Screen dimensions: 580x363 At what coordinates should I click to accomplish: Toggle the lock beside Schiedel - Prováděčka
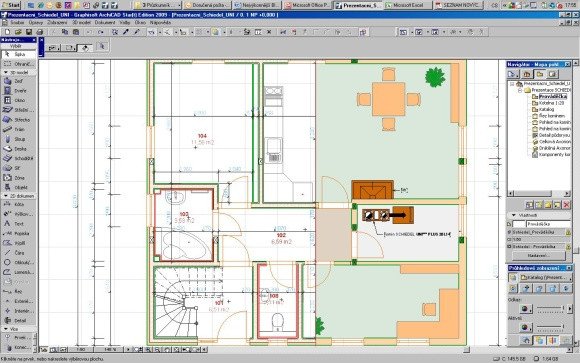(568, 246)
